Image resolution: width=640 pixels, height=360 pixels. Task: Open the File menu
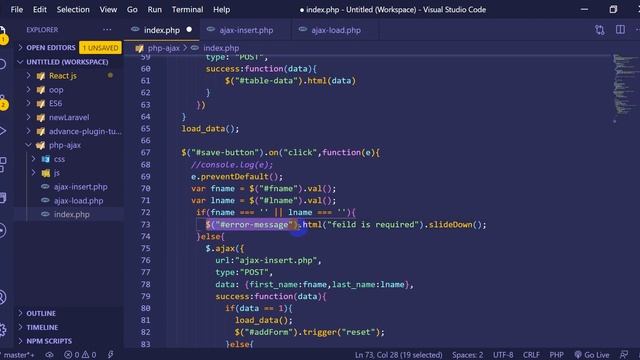click(16, 9)
